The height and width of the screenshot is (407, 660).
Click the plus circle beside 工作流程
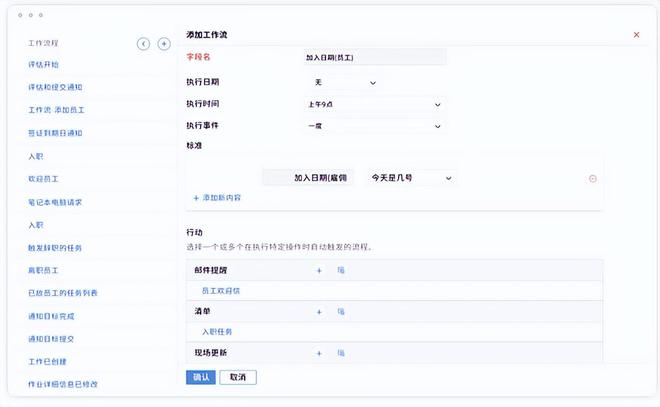click(x=164, y=43)
